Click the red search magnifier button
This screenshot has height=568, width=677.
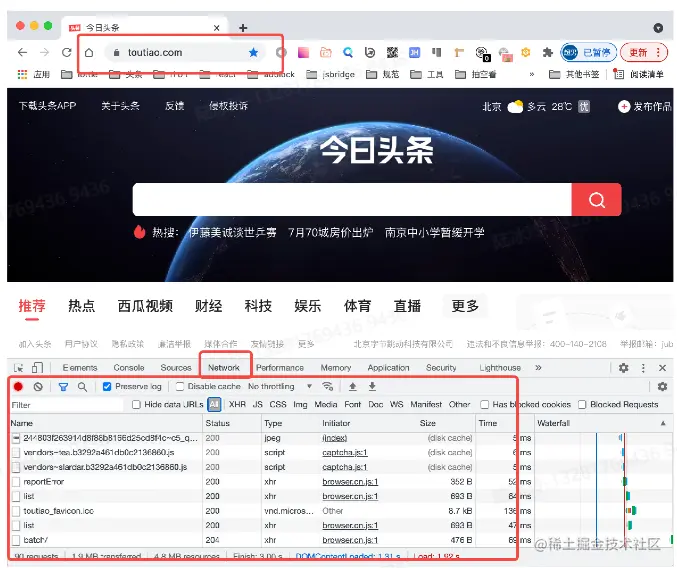[x=597, y=200]
